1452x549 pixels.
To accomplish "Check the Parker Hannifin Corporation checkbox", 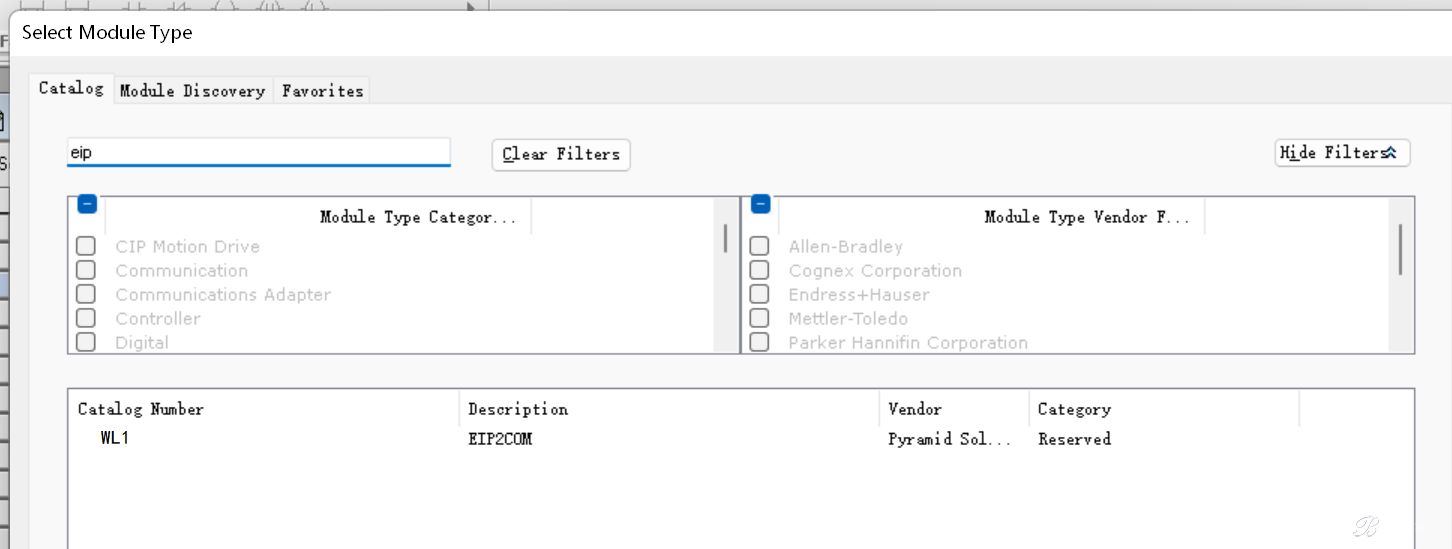I will click(760, 342).
